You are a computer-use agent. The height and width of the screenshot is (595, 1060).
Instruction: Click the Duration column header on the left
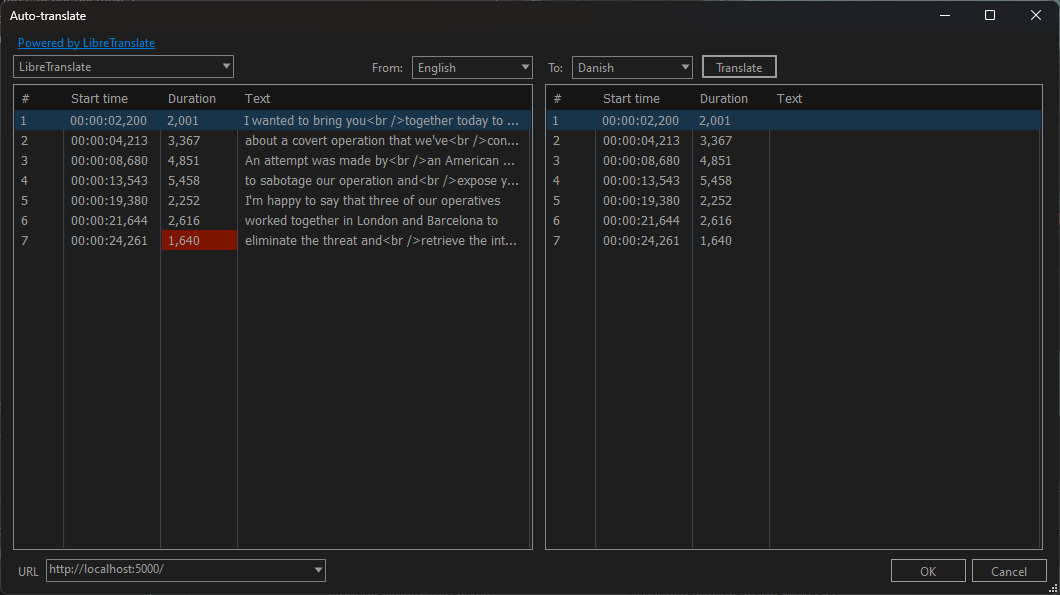[x=192, y=98]
